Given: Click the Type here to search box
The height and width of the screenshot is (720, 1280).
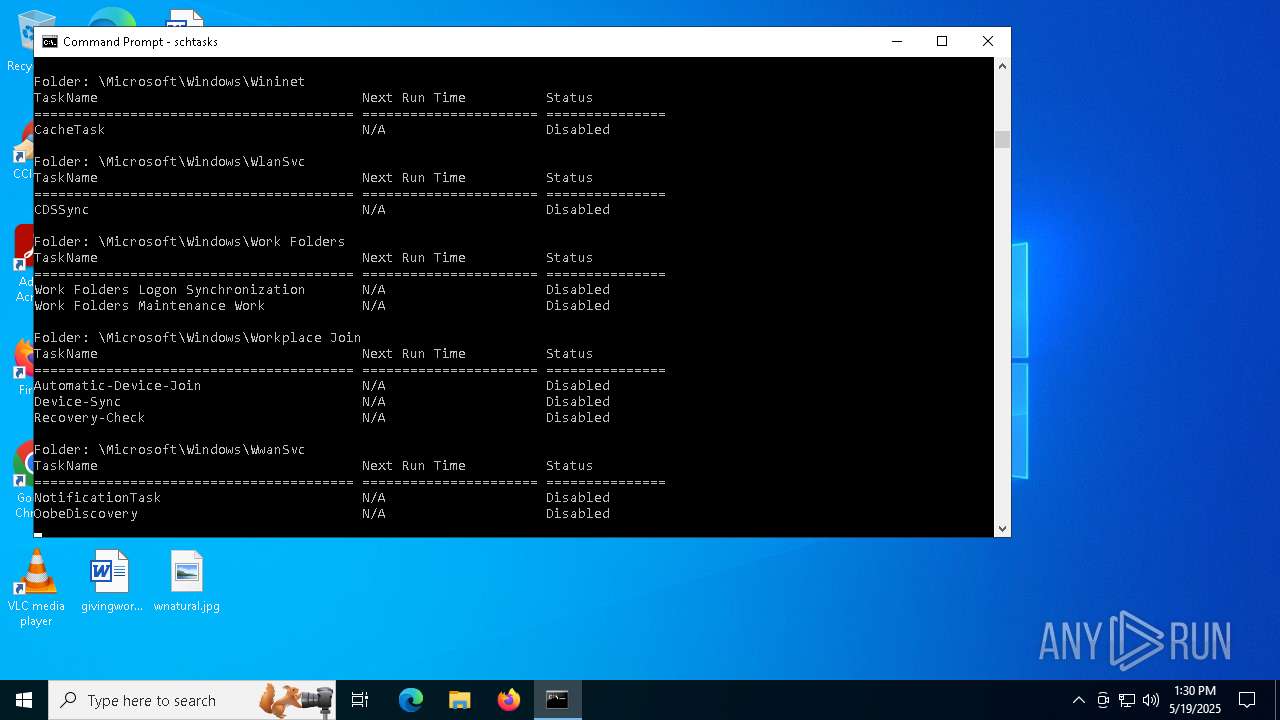Looking at the screenshot, I should 192,700.
